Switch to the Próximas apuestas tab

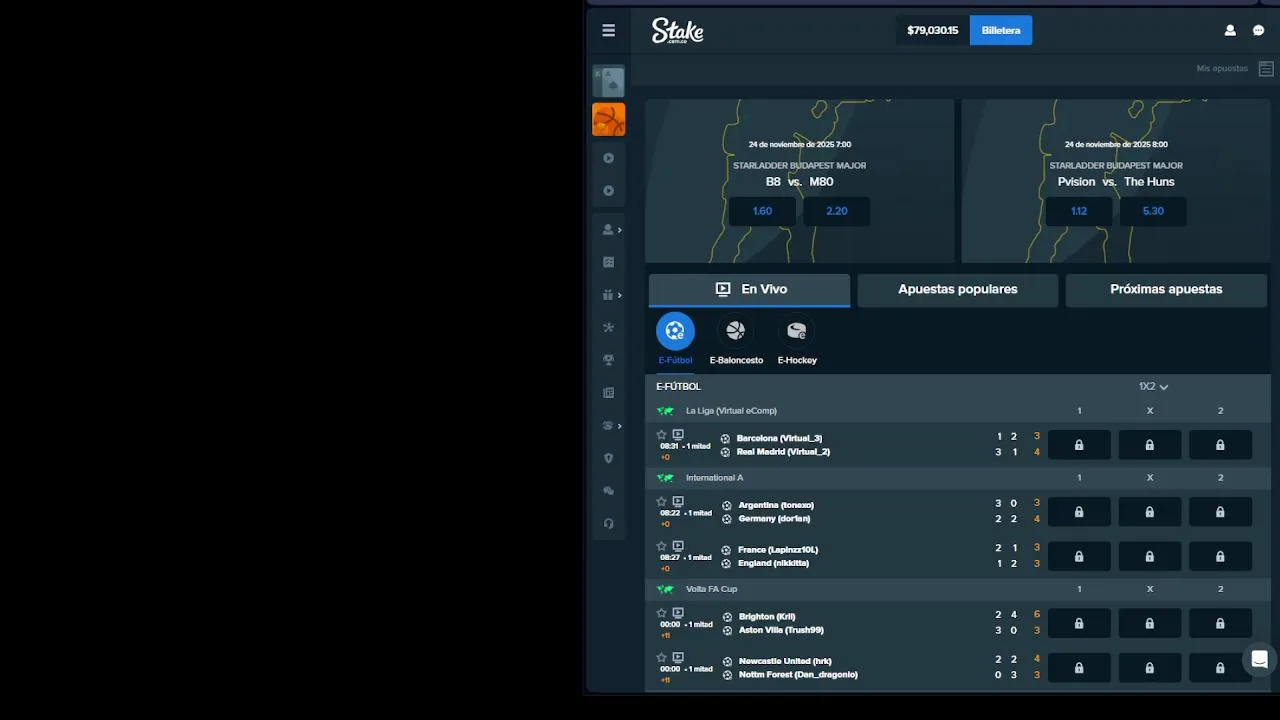pyautogui.click(x=1166, y=290)
